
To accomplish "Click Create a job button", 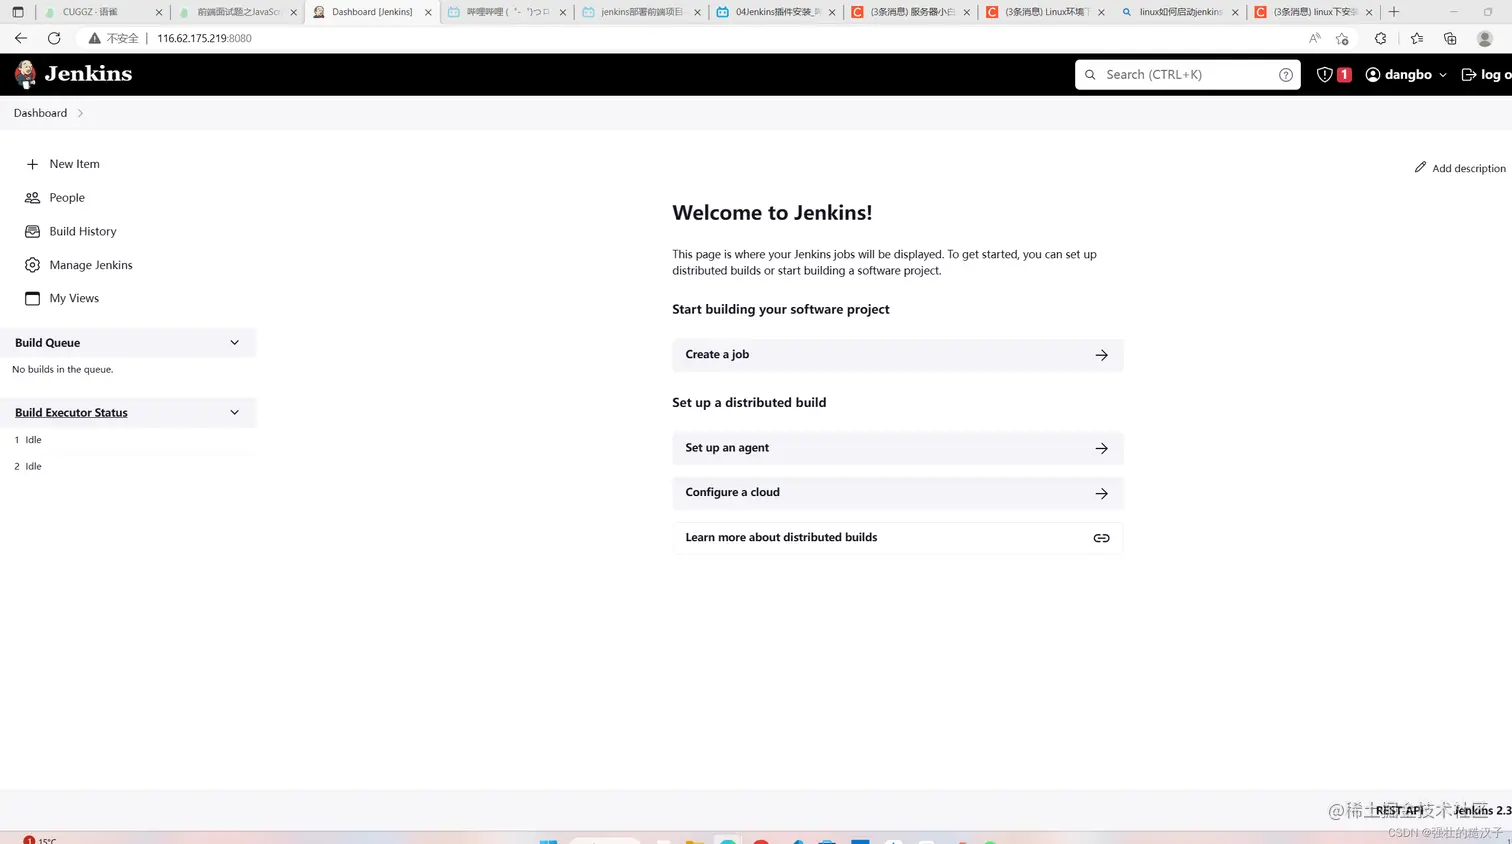I will click(x=897, y=355).
